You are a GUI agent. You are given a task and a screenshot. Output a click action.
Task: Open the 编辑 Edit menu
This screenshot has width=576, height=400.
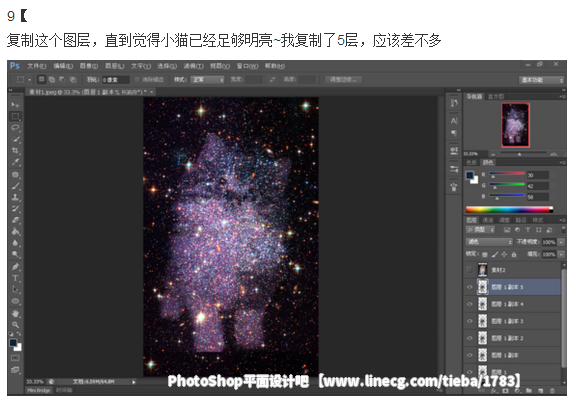[x=63, y=66]
